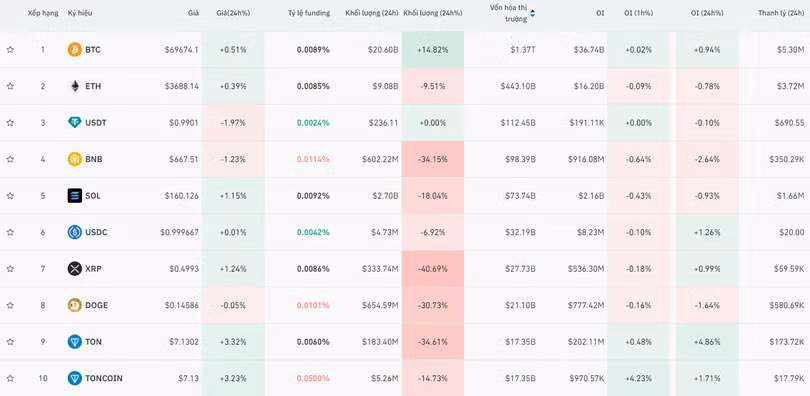Viewport: 810px width, 396px height.
Task: Sort using the Vốn hóa thị trường arrows
Action: (533, 13)
